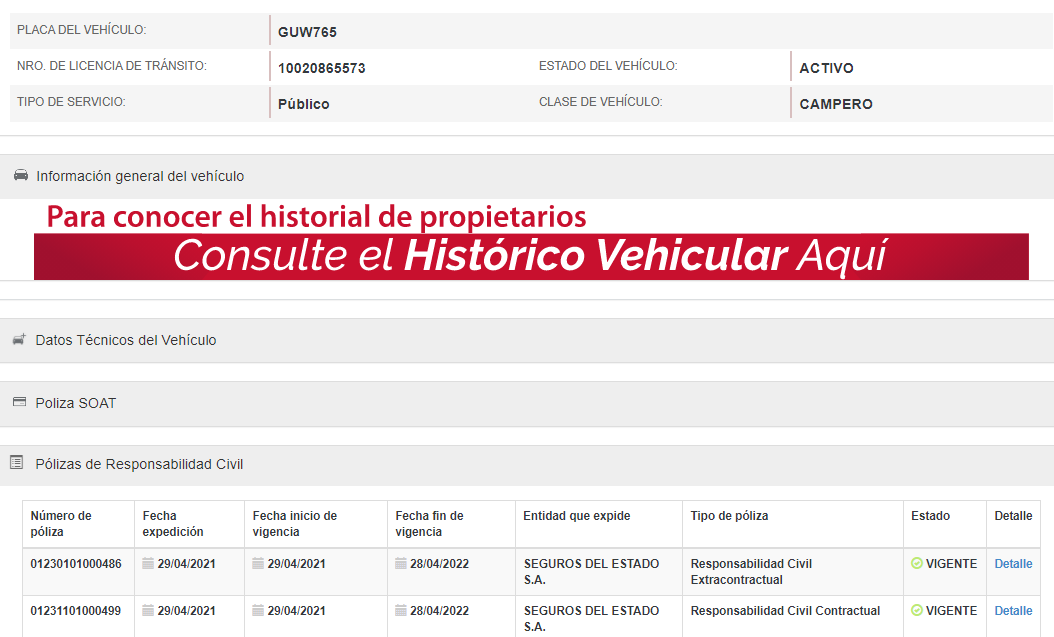The width and height of the screenshot is (1054, 637).
Task: Click the Entidad que expide column header
Action: (576, 516)
